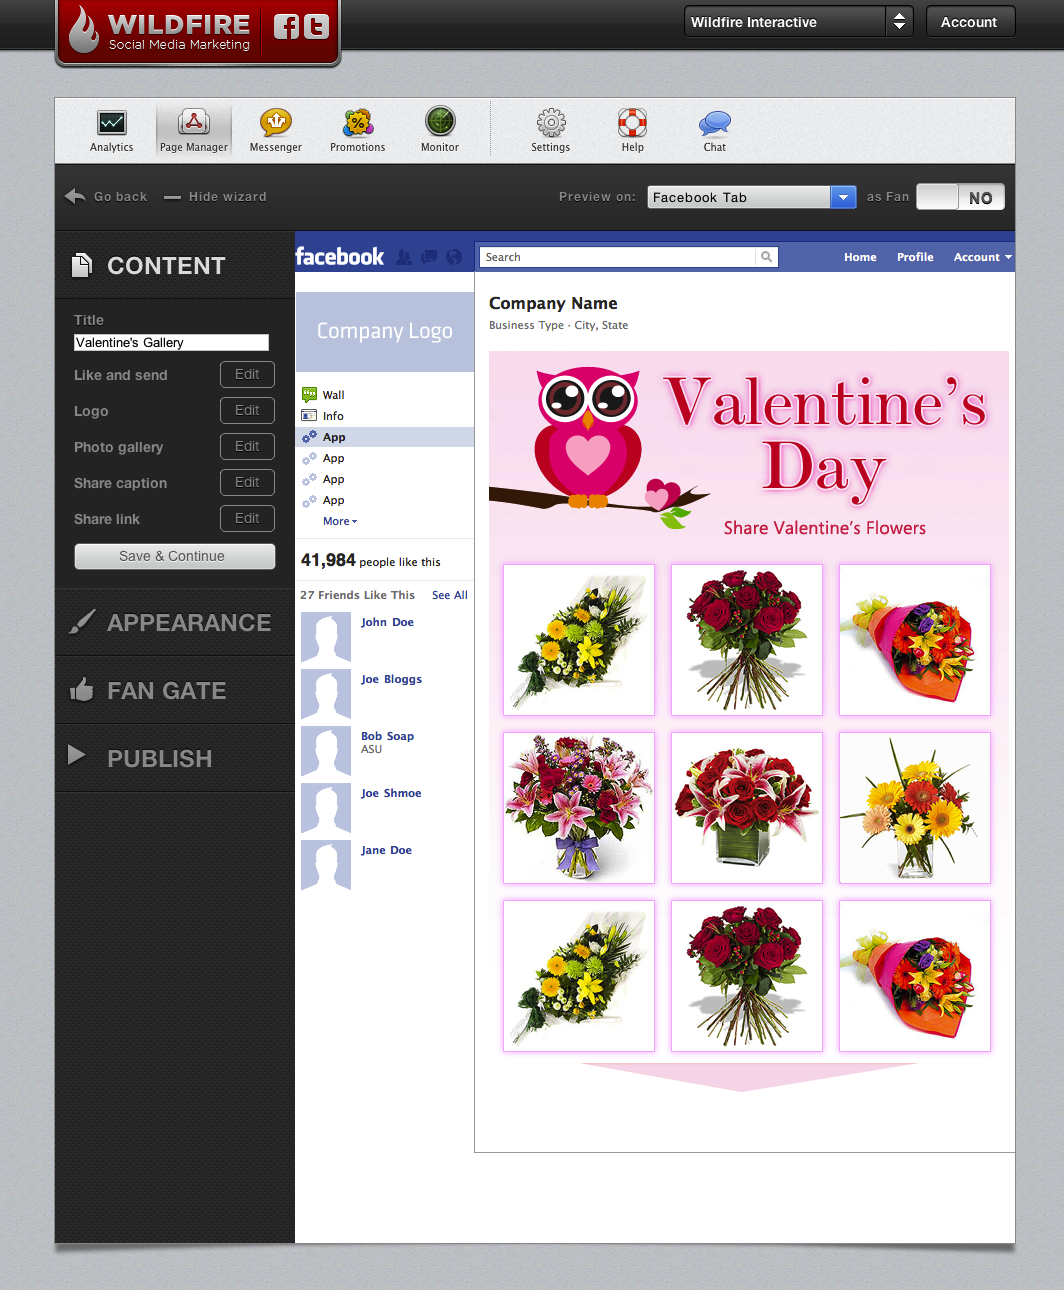Click the gerbera daisies vase thumbnail
Screen dimensions: 1064x1290
pos(915,808)
